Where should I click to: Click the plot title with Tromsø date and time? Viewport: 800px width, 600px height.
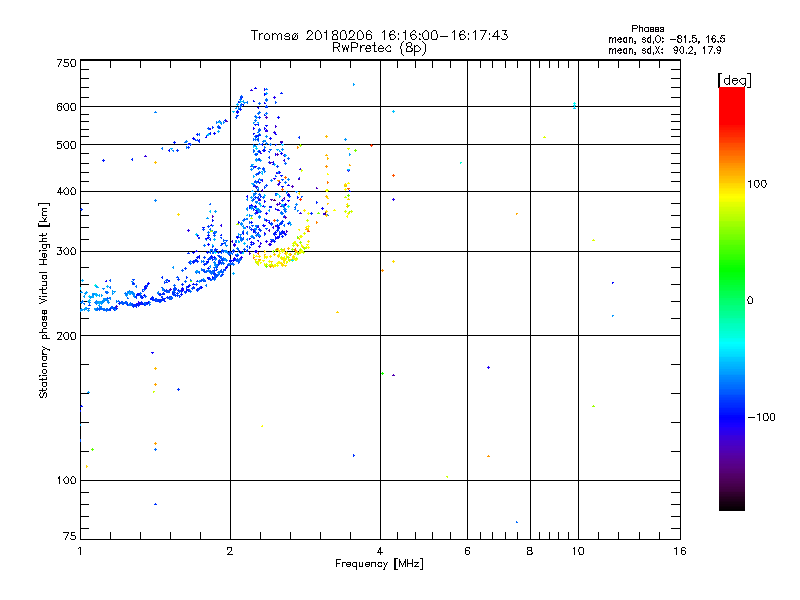point(379,35)
